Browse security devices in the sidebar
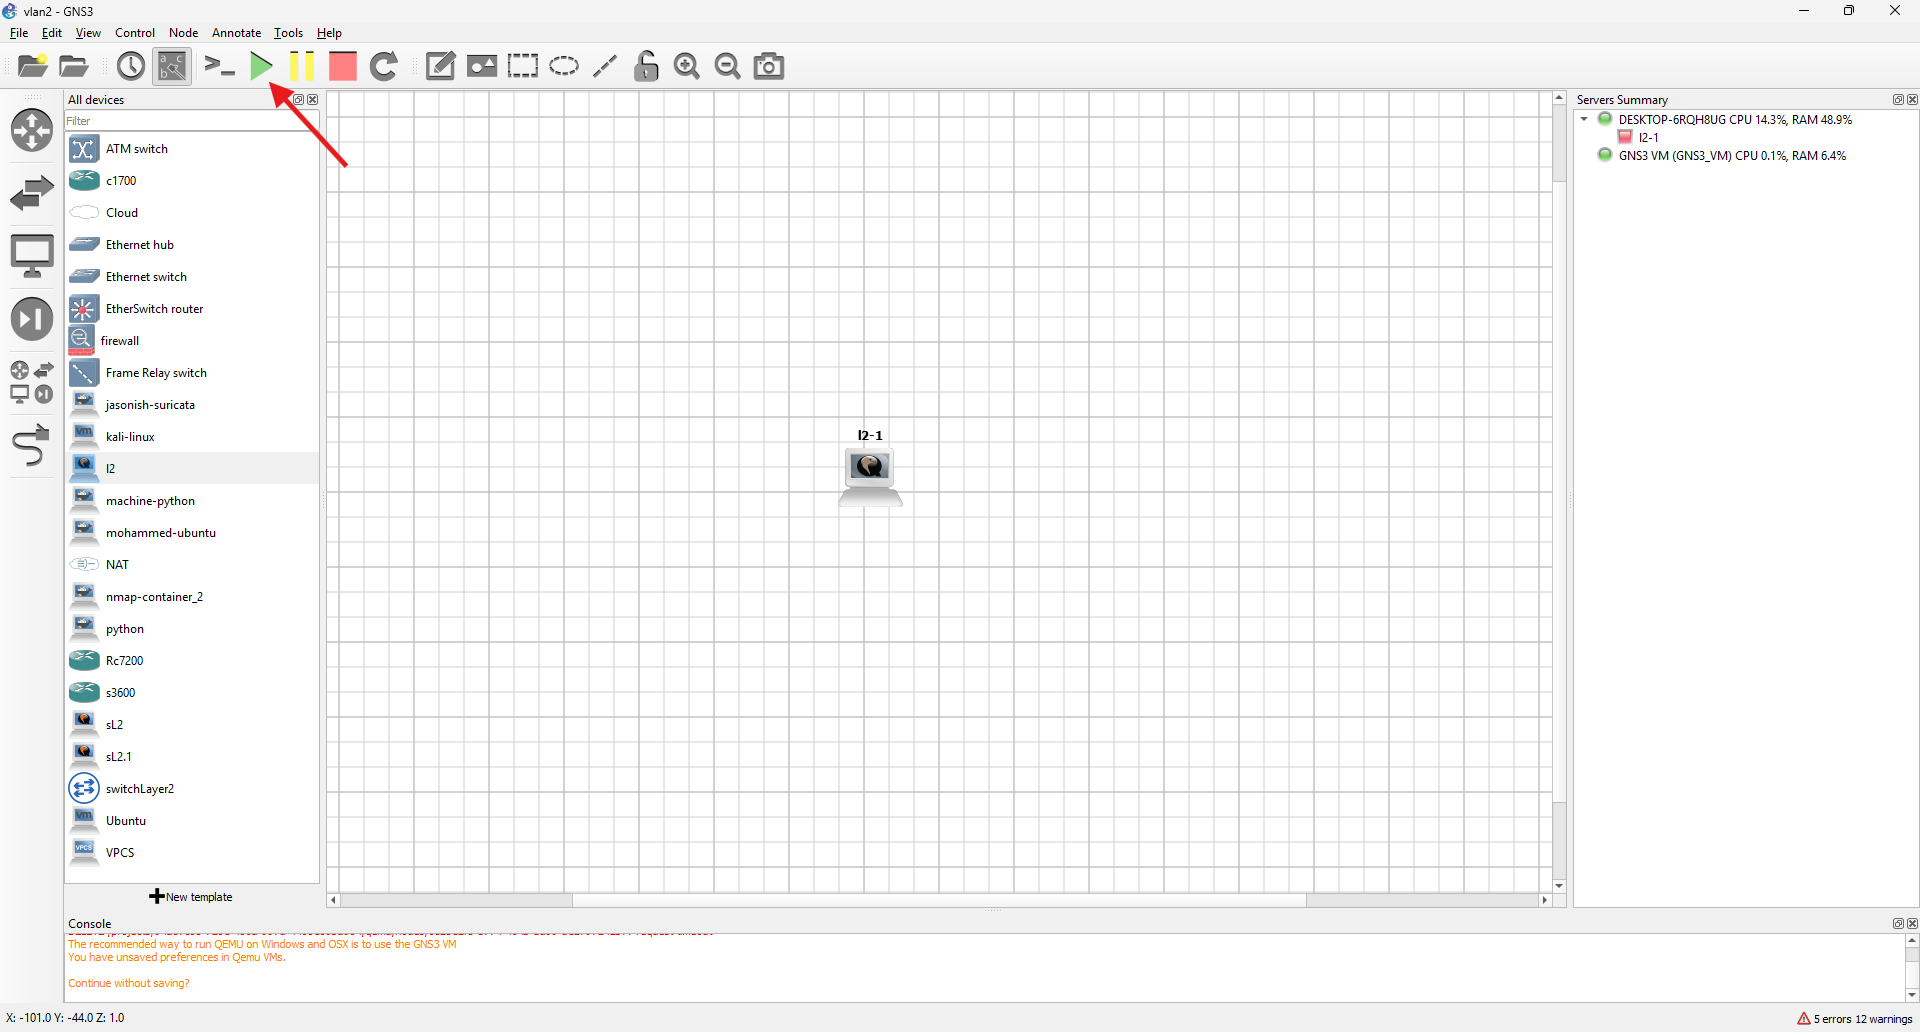The width and height of the screenshot is (1920, 1032). click(32, 319)
